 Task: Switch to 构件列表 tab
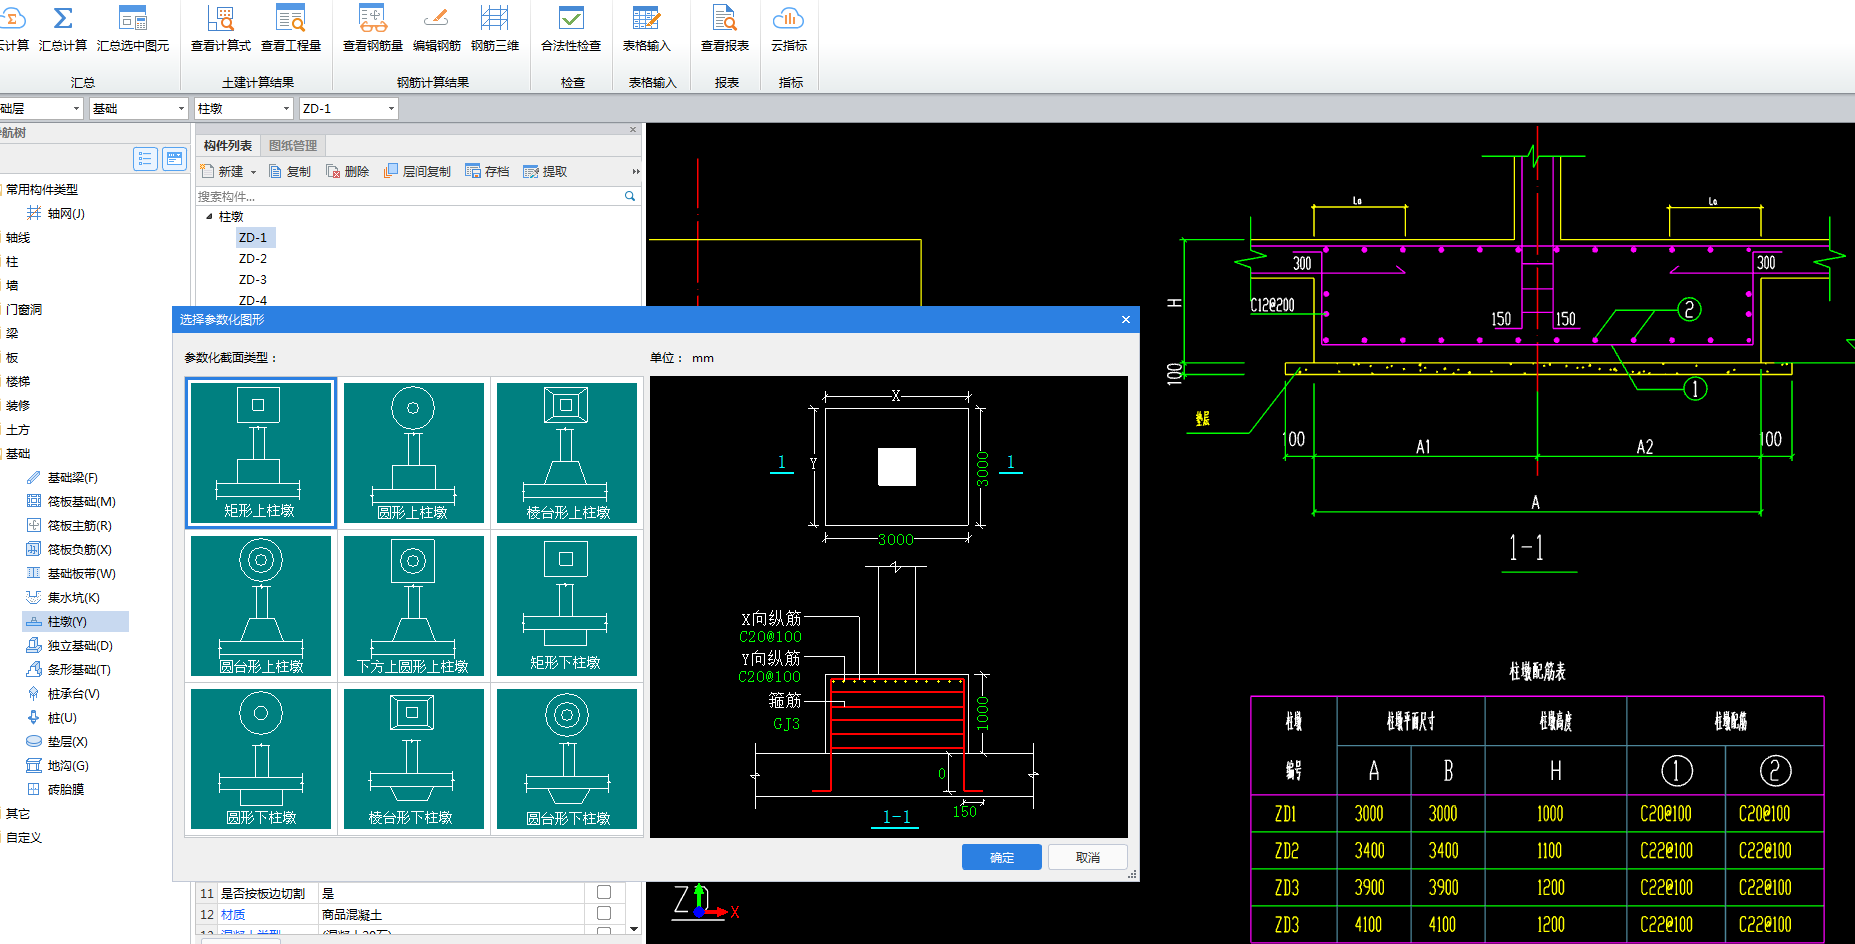[x=228, y=146]
